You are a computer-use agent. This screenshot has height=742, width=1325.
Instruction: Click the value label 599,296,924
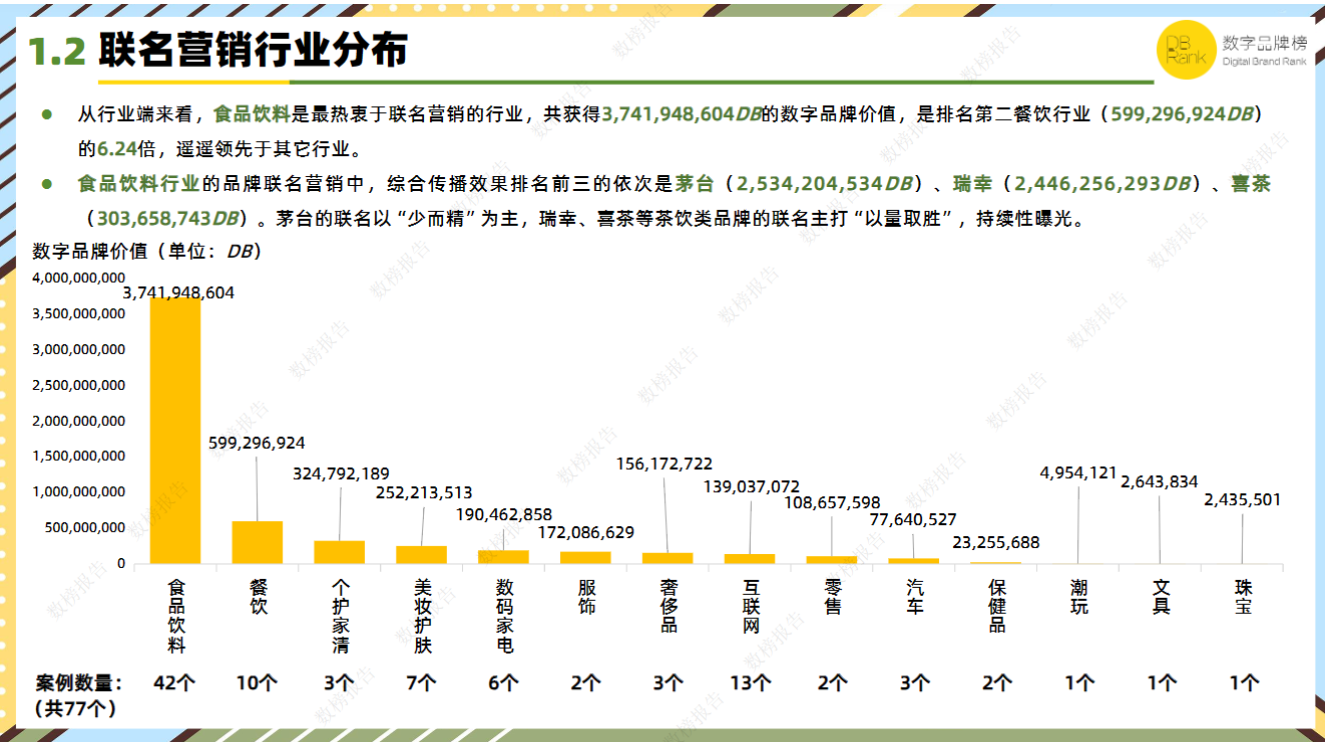coord(257,443)
